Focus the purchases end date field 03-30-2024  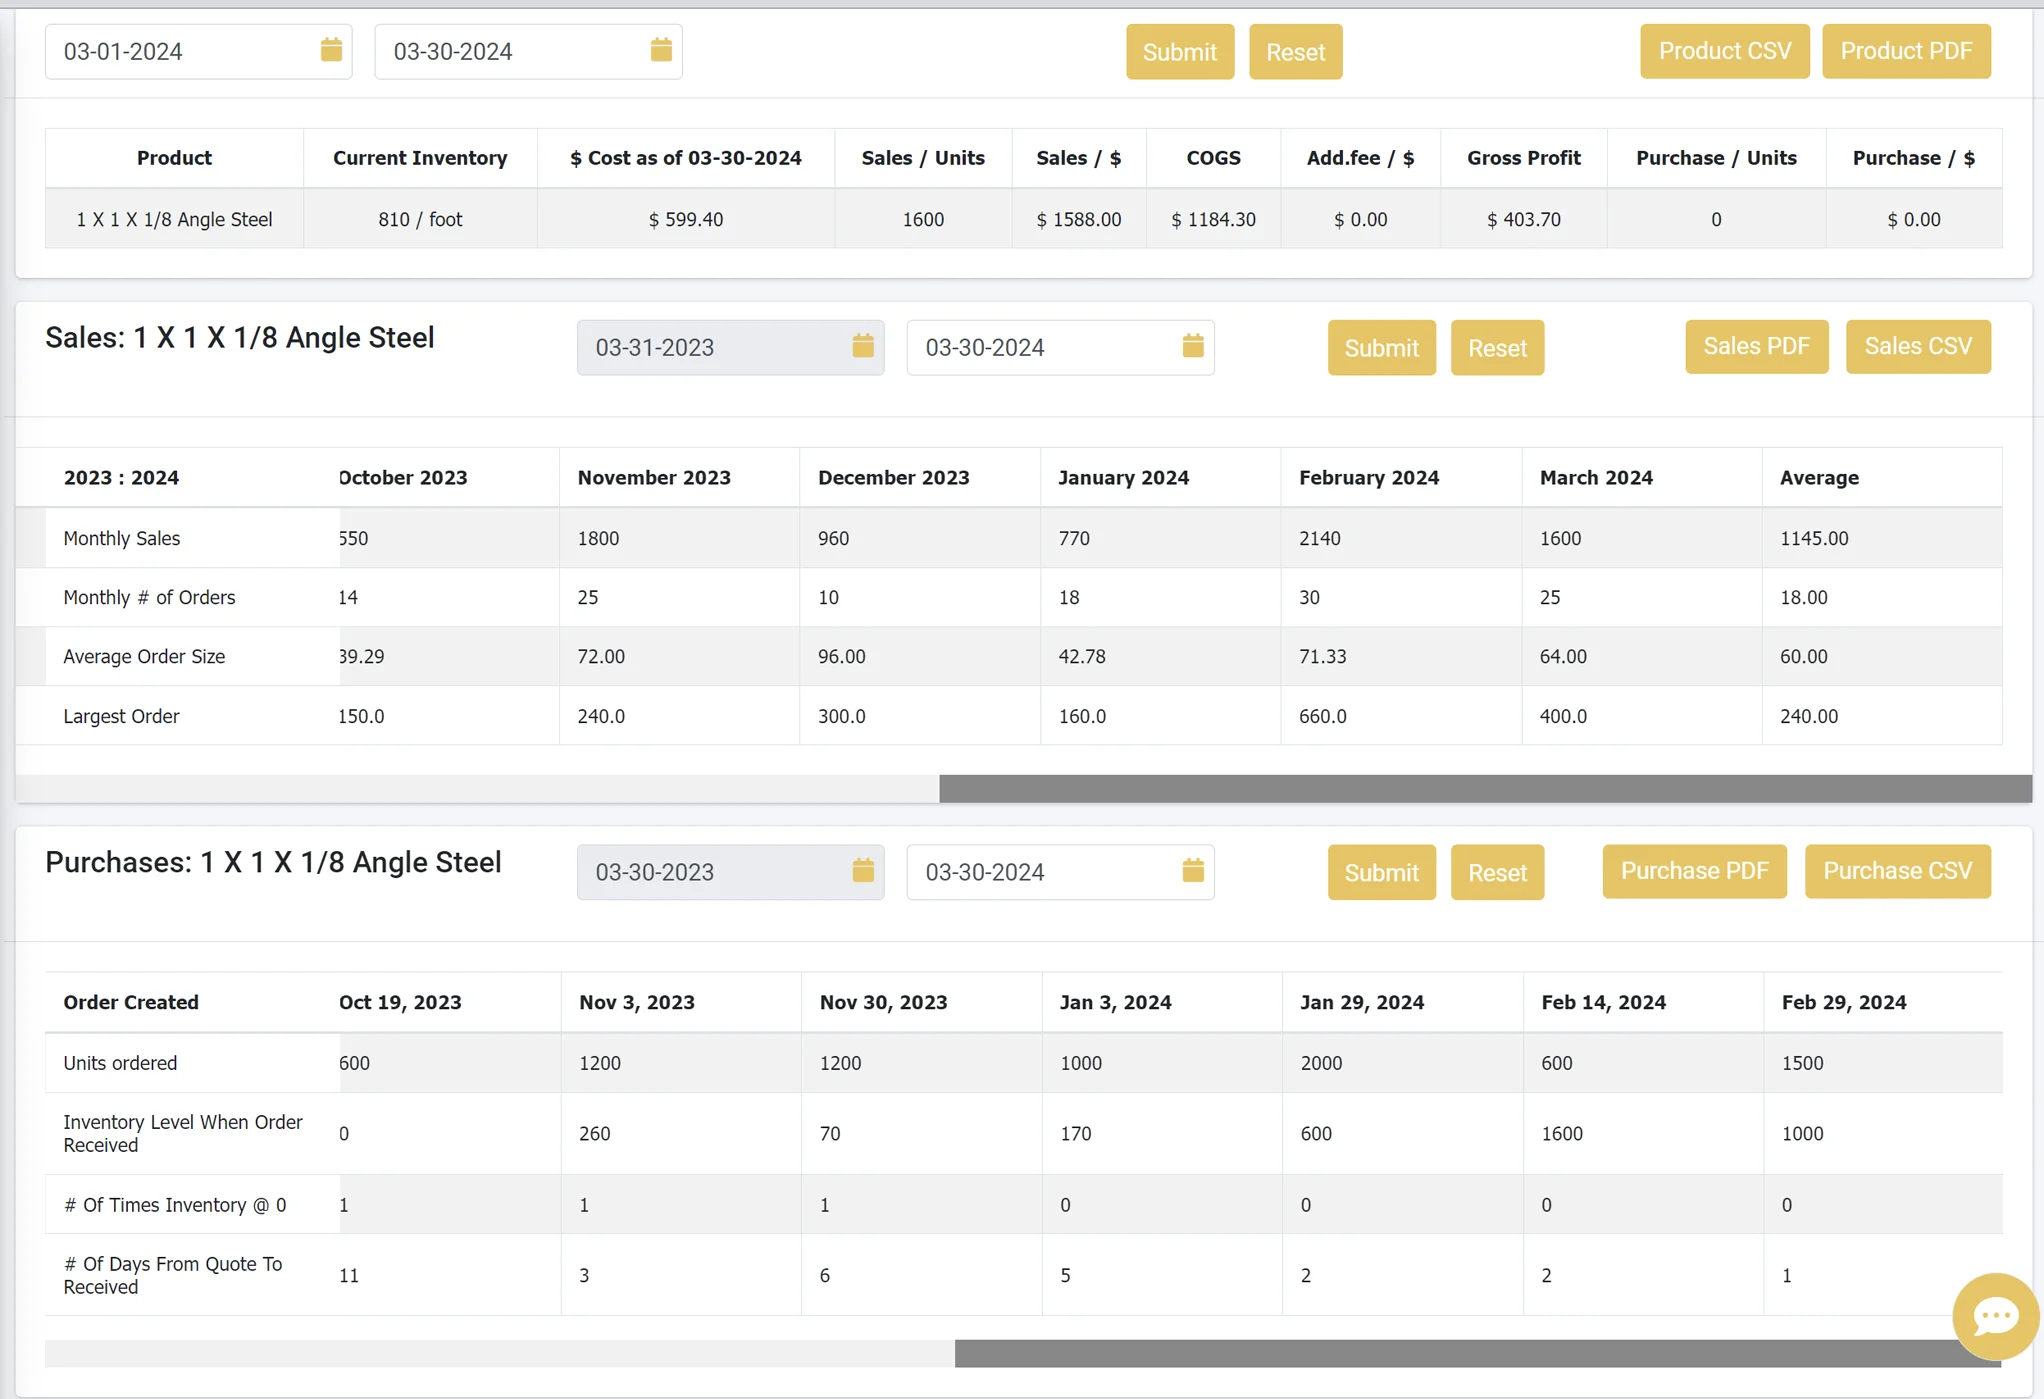pos(1040,872)
